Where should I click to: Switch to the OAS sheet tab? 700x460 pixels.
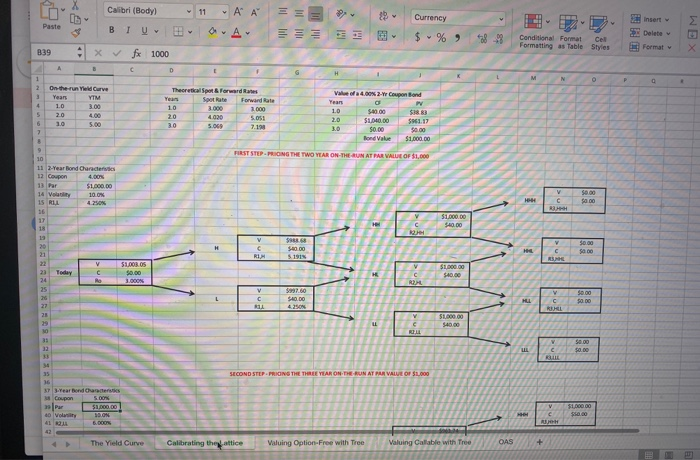[x=505, y=442]
